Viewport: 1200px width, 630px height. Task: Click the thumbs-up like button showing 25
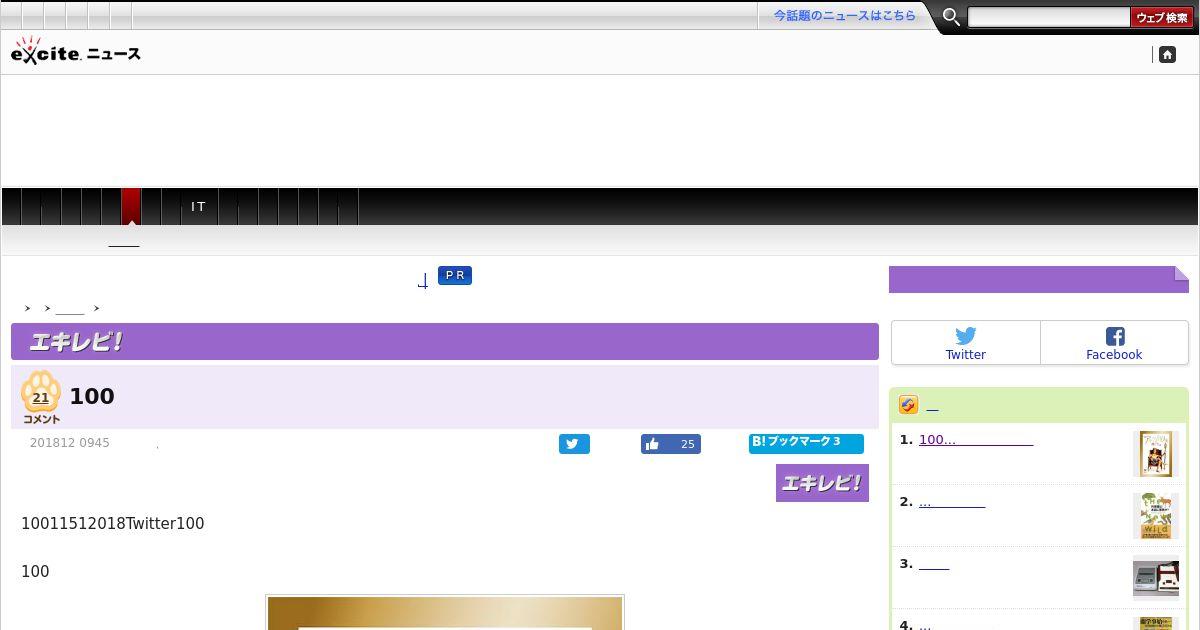click(x=671, y=444)
